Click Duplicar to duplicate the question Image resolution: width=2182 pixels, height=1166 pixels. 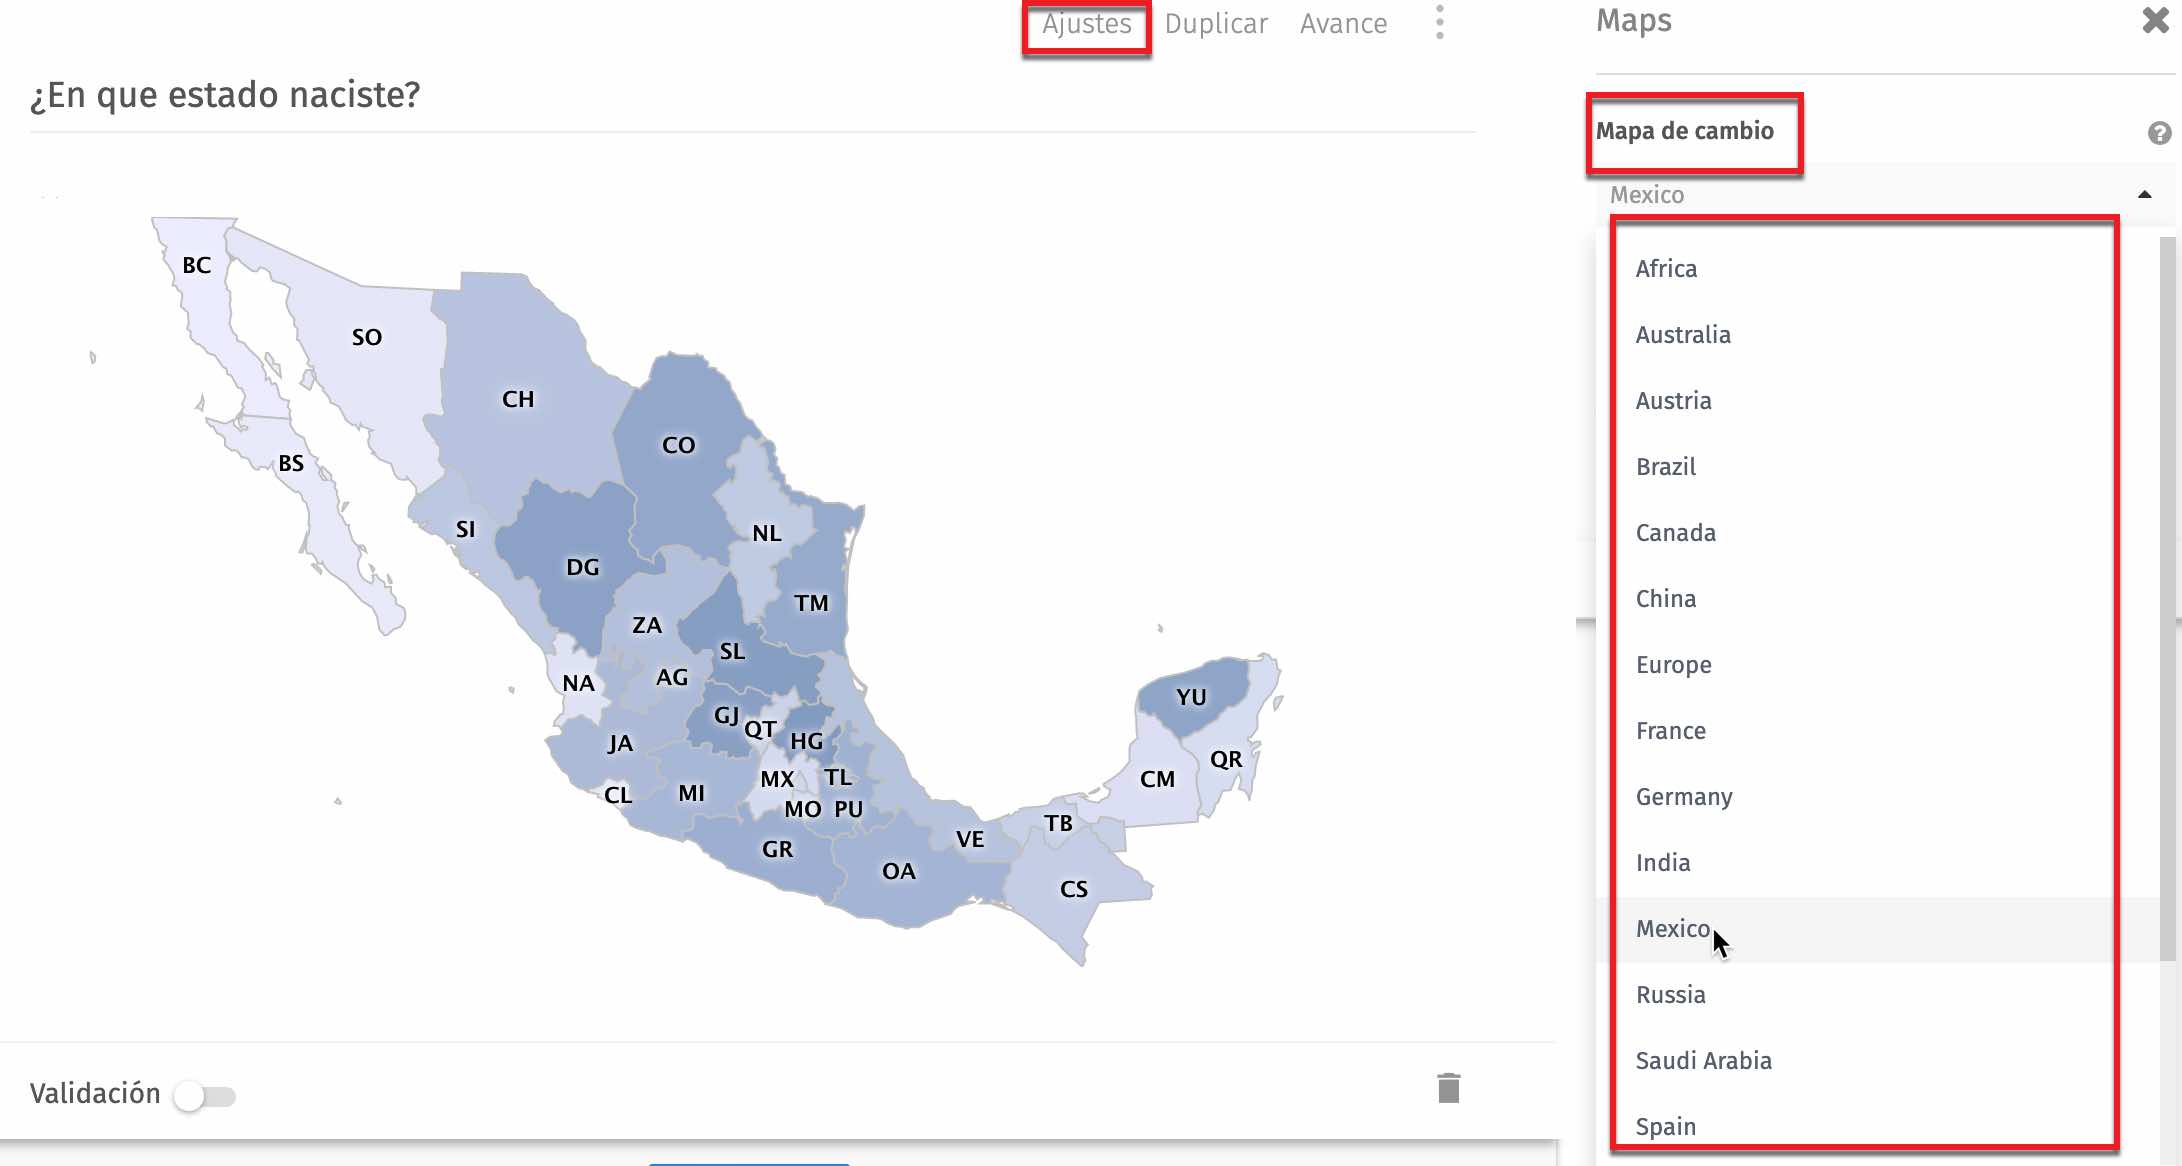[1216, 23]
